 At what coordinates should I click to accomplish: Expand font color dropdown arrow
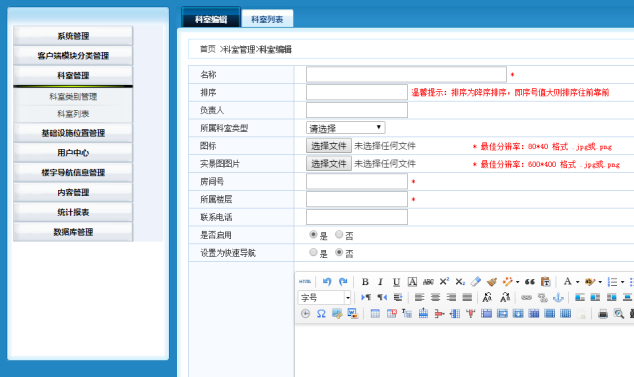coord(577,282)
